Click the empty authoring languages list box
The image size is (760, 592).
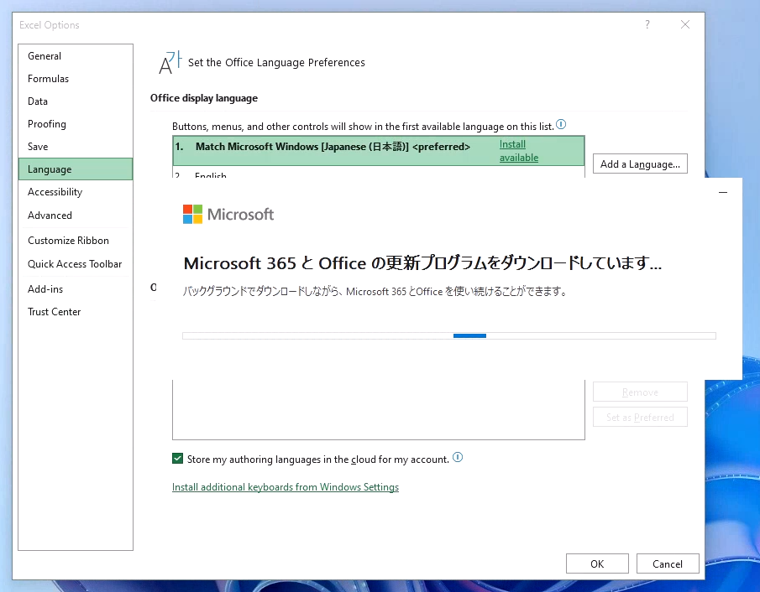click(379, 410)
